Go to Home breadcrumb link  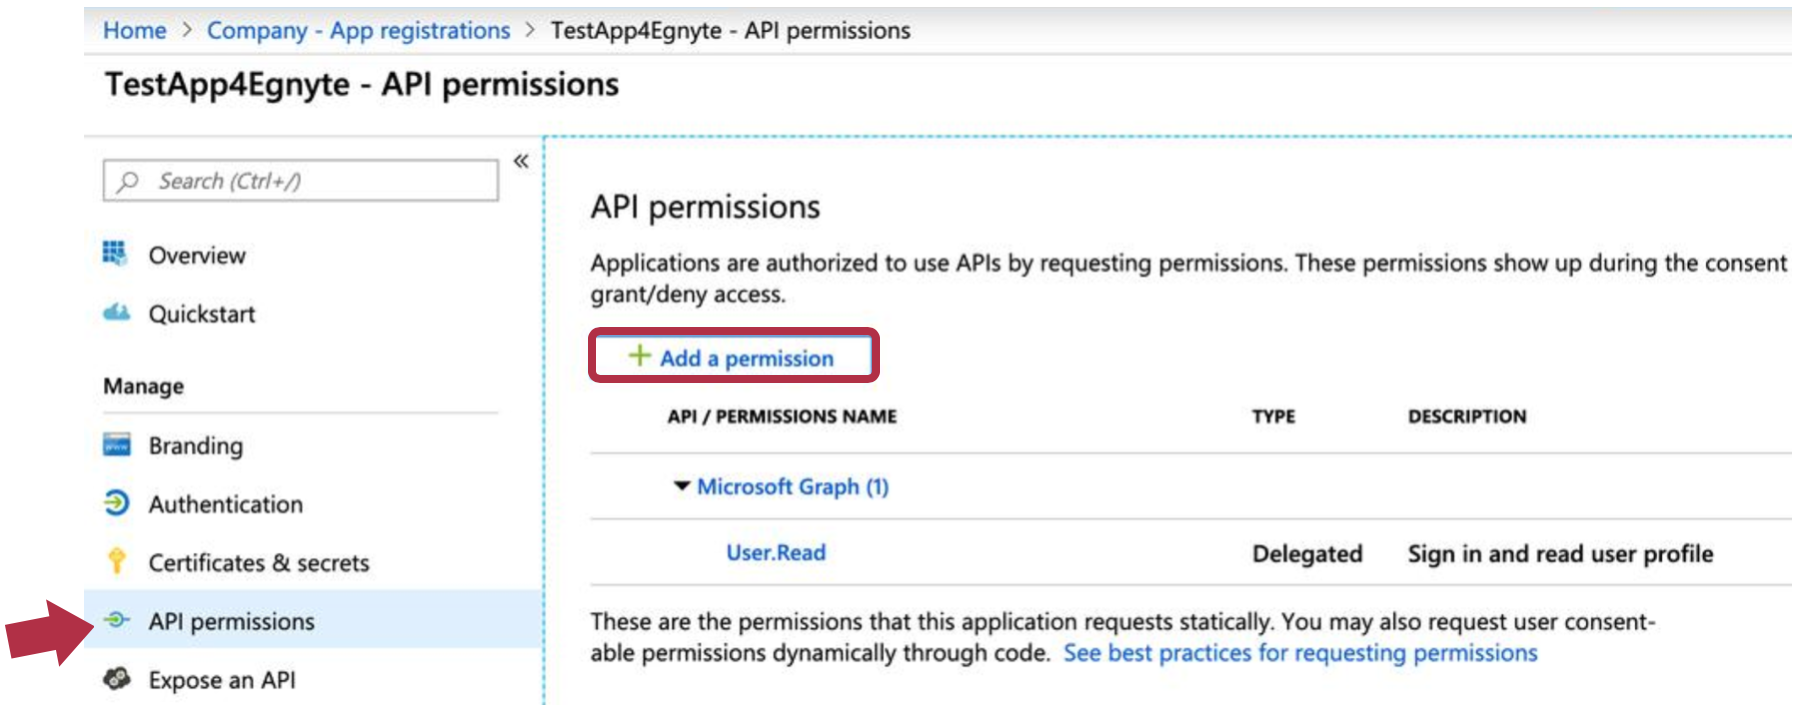(x=135, y=30)
